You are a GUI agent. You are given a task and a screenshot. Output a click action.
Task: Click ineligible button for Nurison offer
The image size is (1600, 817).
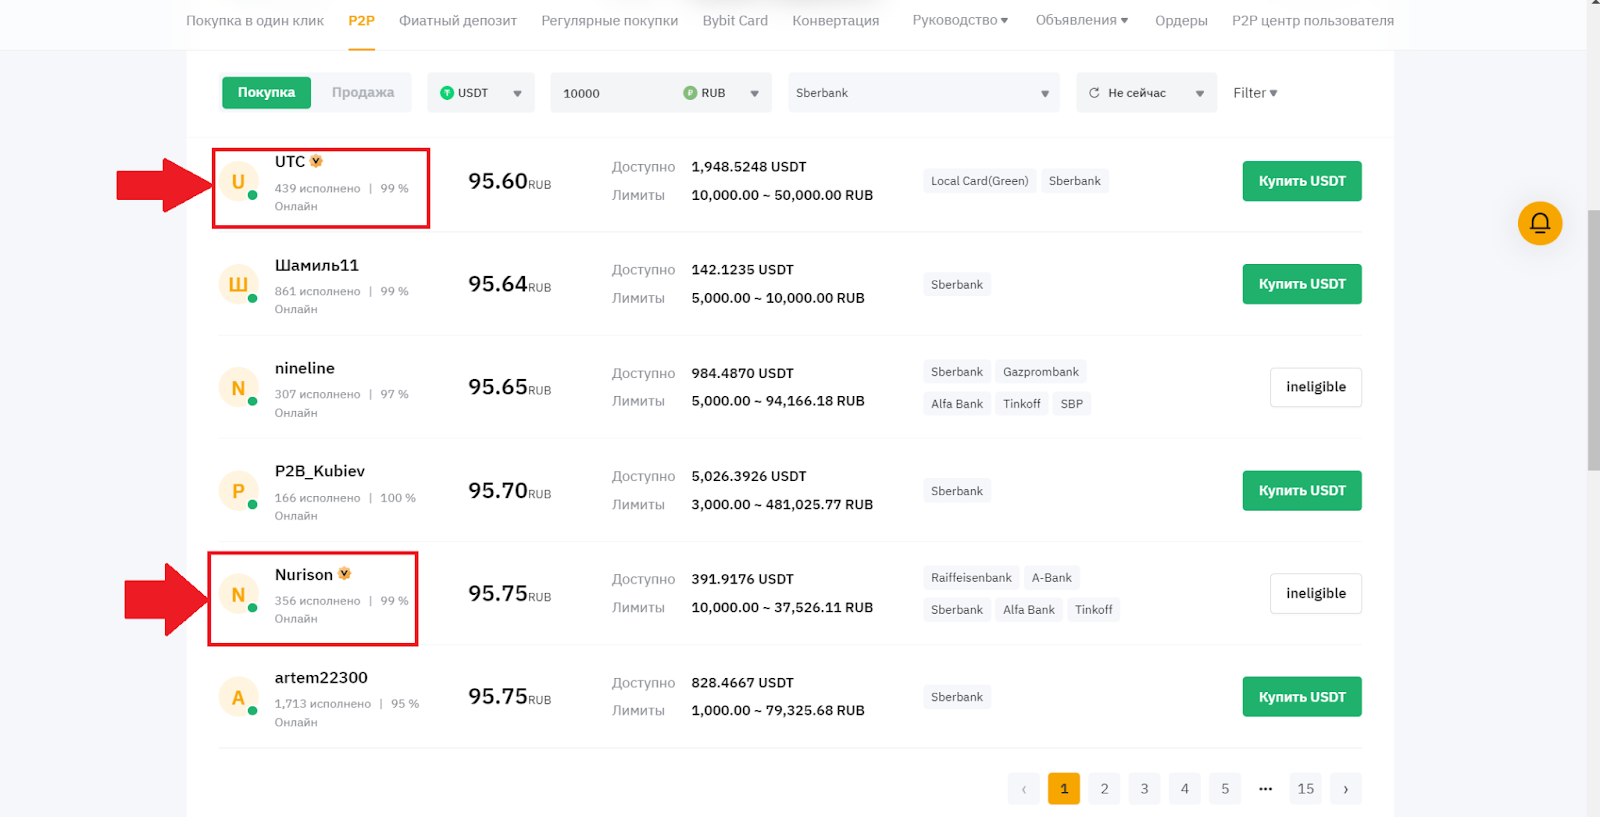[1316, 593]
